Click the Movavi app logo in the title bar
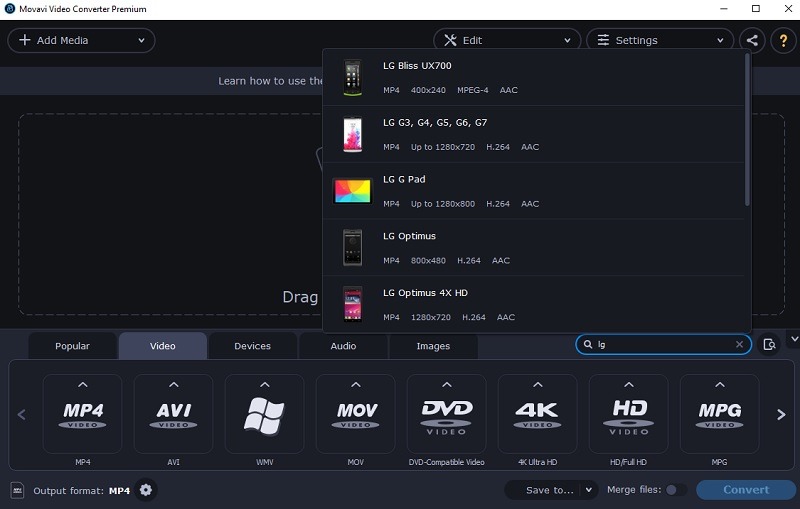800x509 pixels. tap(9, 9)
